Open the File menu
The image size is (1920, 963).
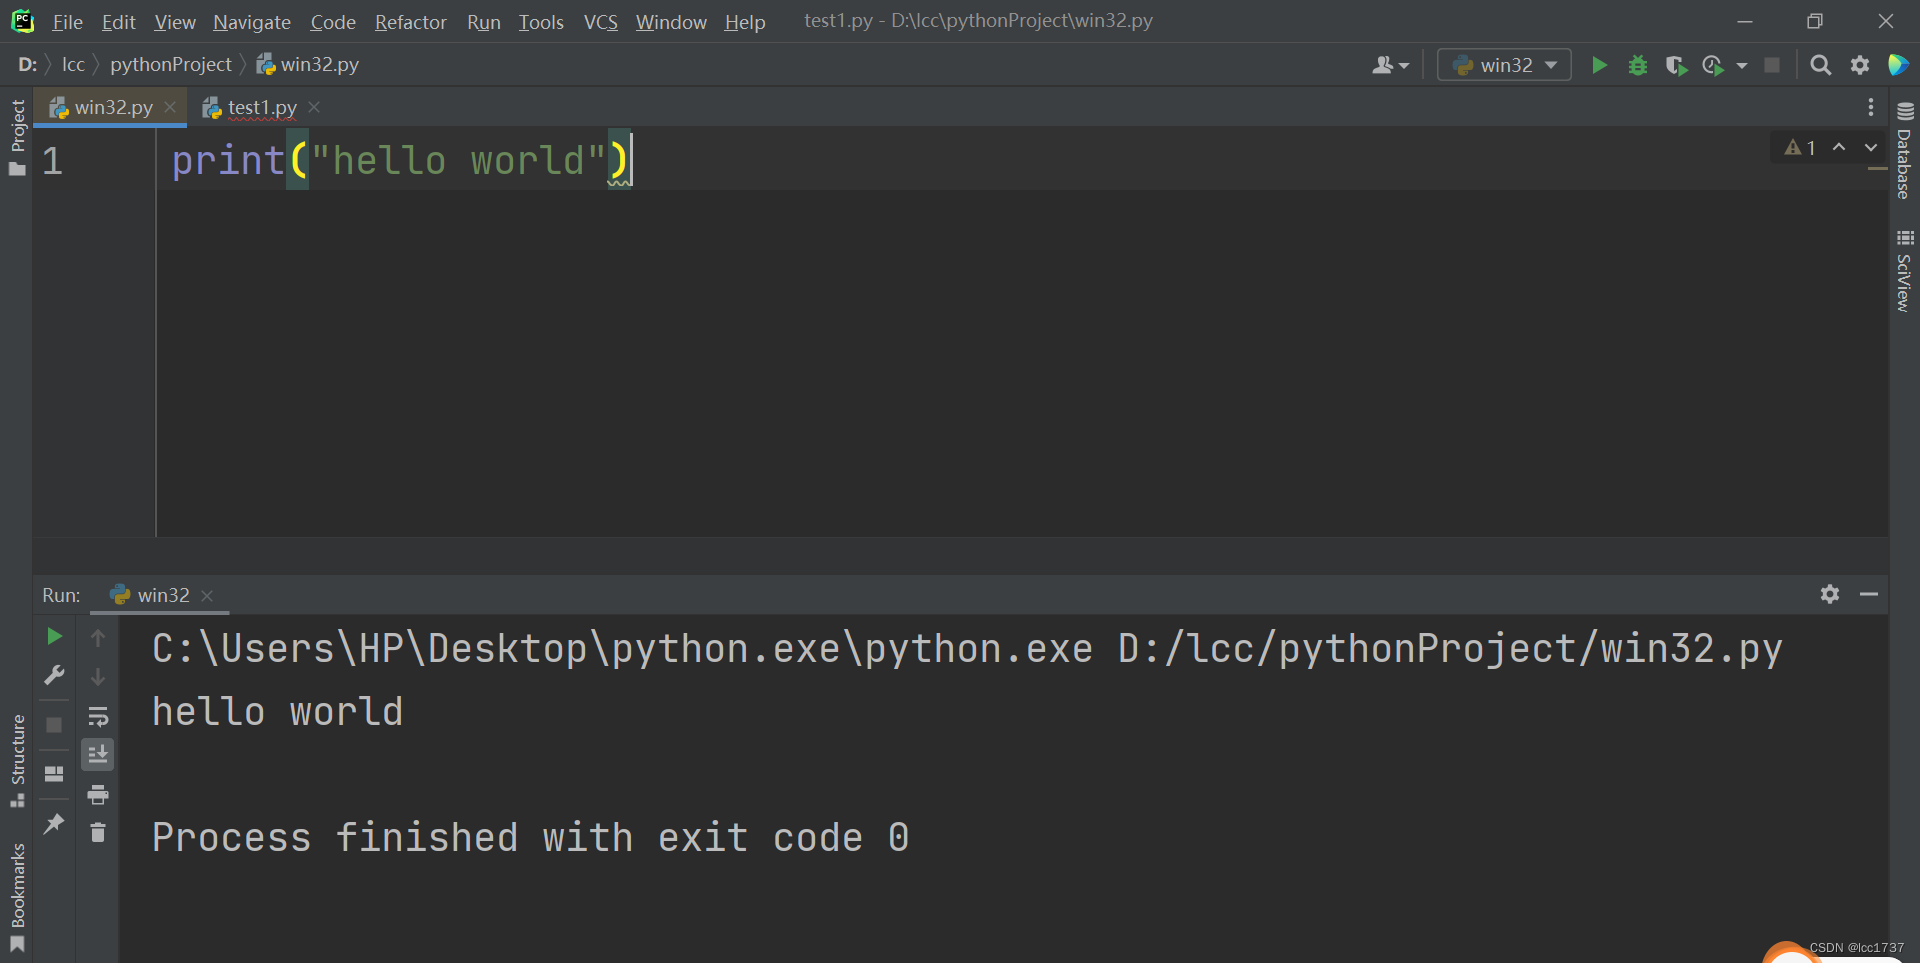67,22
